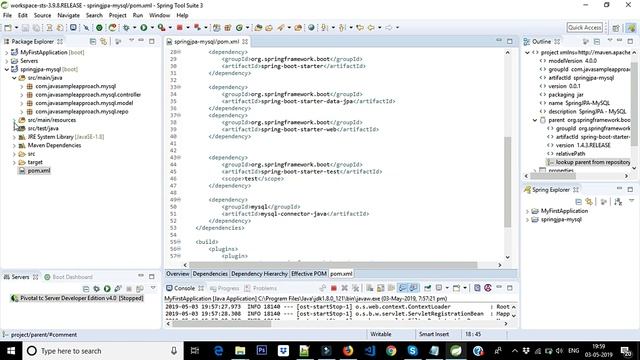Open Package Explorer view menu dropdown
The image size is (640, 360).
click(131, 41)
